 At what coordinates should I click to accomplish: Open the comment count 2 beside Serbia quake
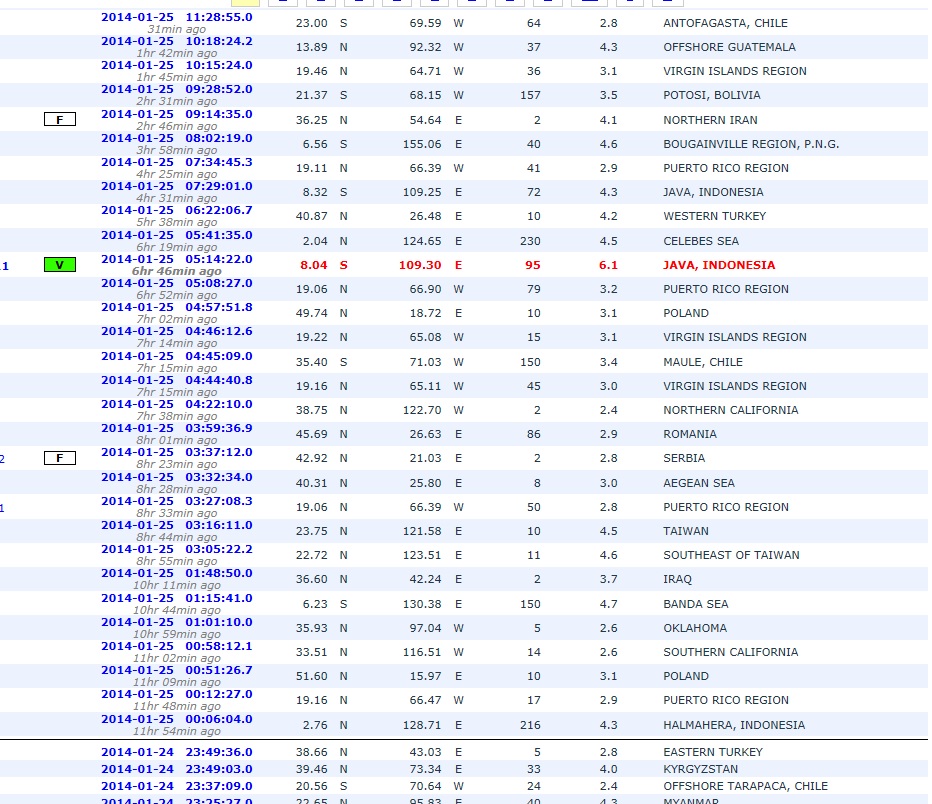click(3, 459)
